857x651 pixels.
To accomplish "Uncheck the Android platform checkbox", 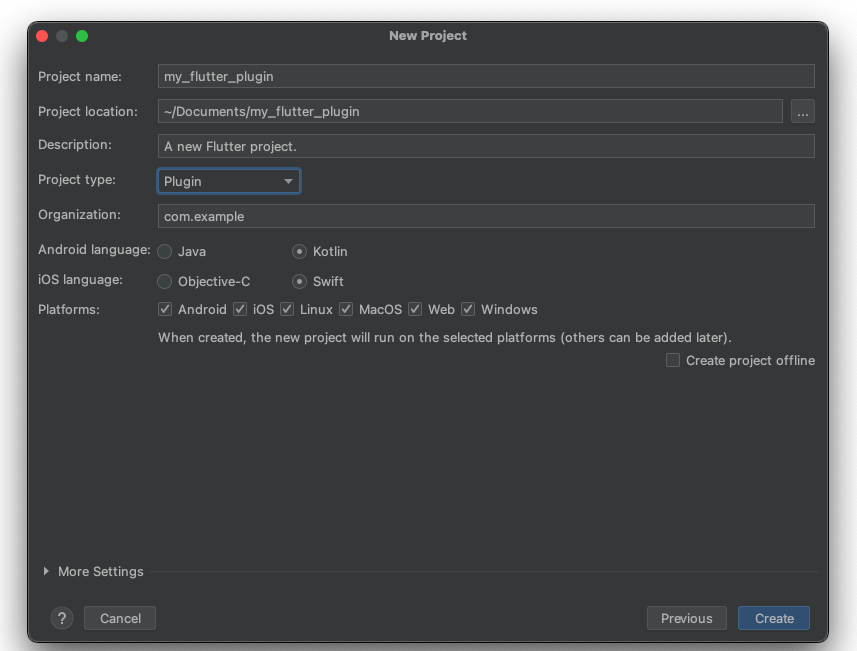I will click(x=165, y=310).
